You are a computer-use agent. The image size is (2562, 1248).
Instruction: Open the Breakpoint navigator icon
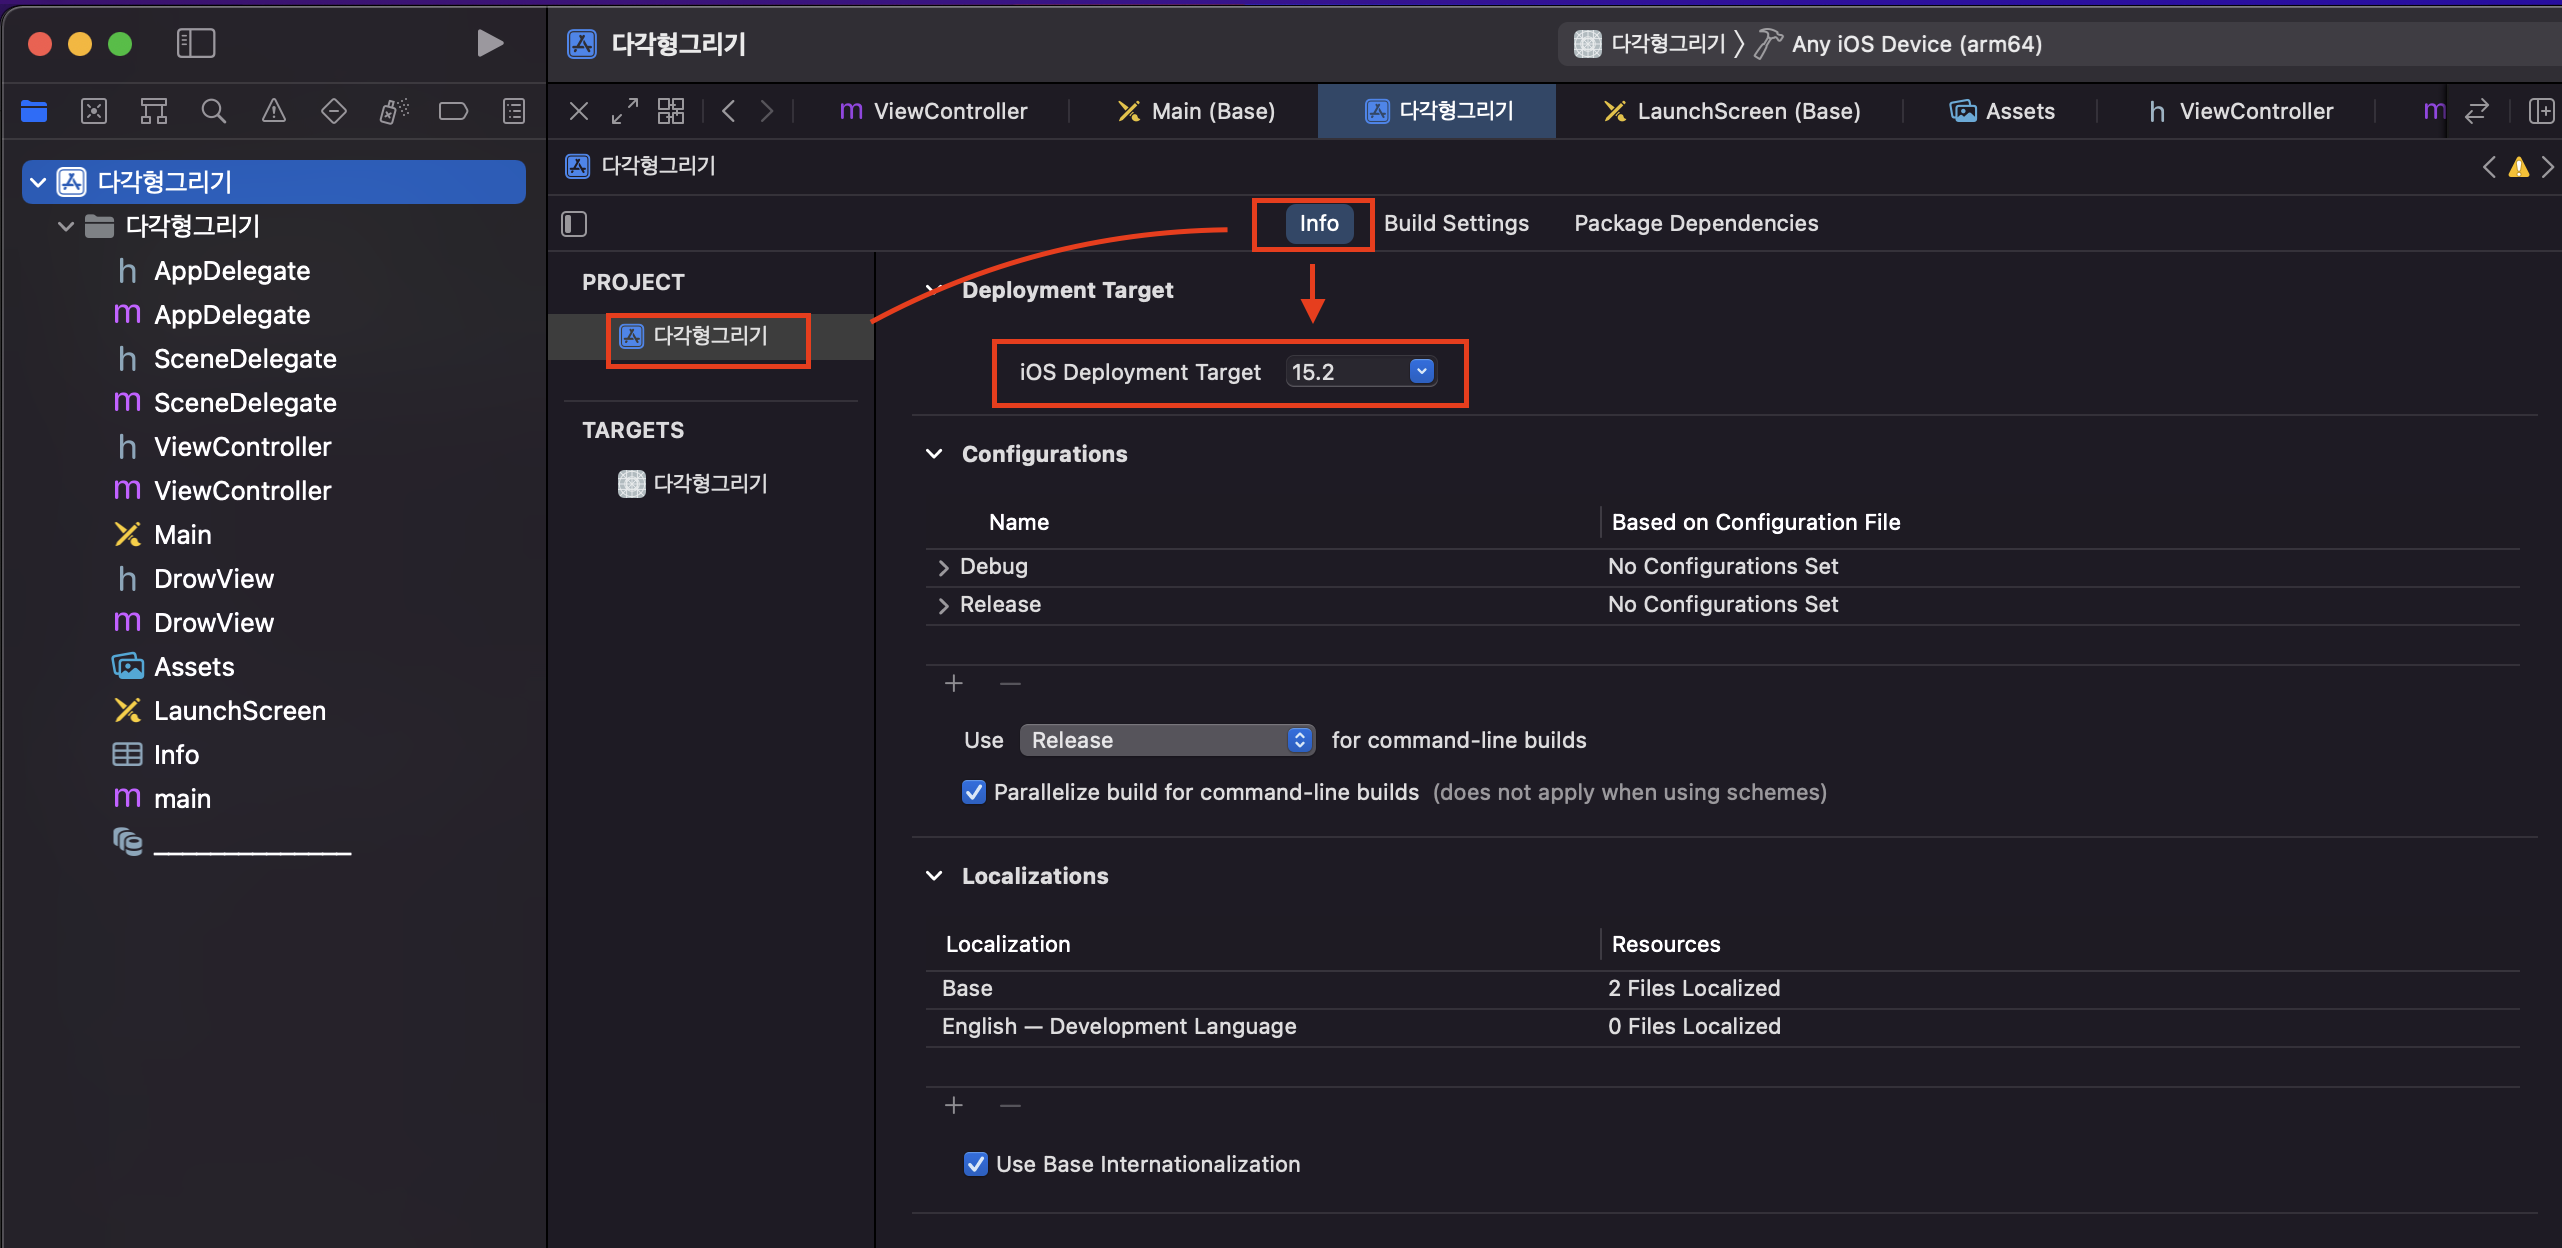(453, 111)
